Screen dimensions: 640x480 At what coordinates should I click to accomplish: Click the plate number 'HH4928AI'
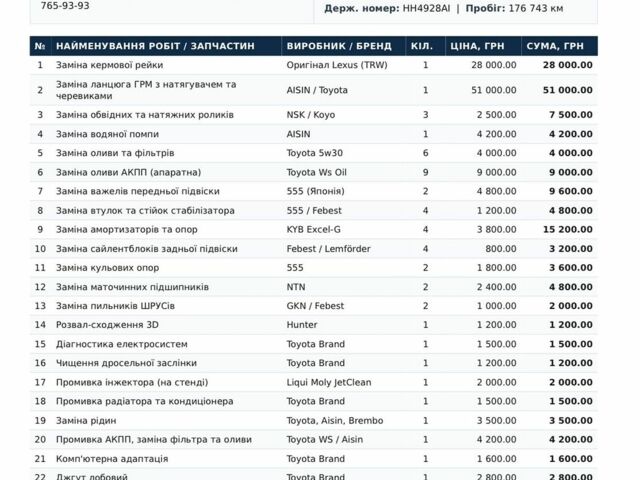coord(426,9)
